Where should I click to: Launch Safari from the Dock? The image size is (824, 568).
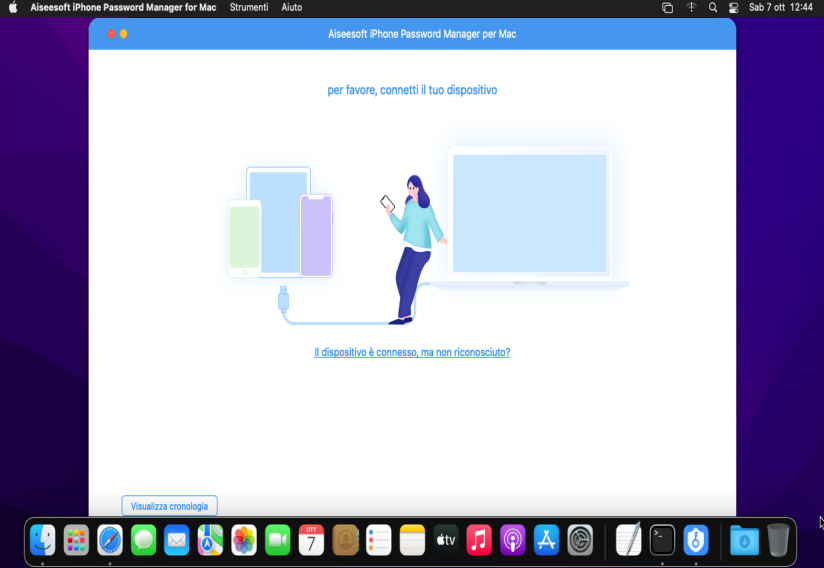(110, 540)
